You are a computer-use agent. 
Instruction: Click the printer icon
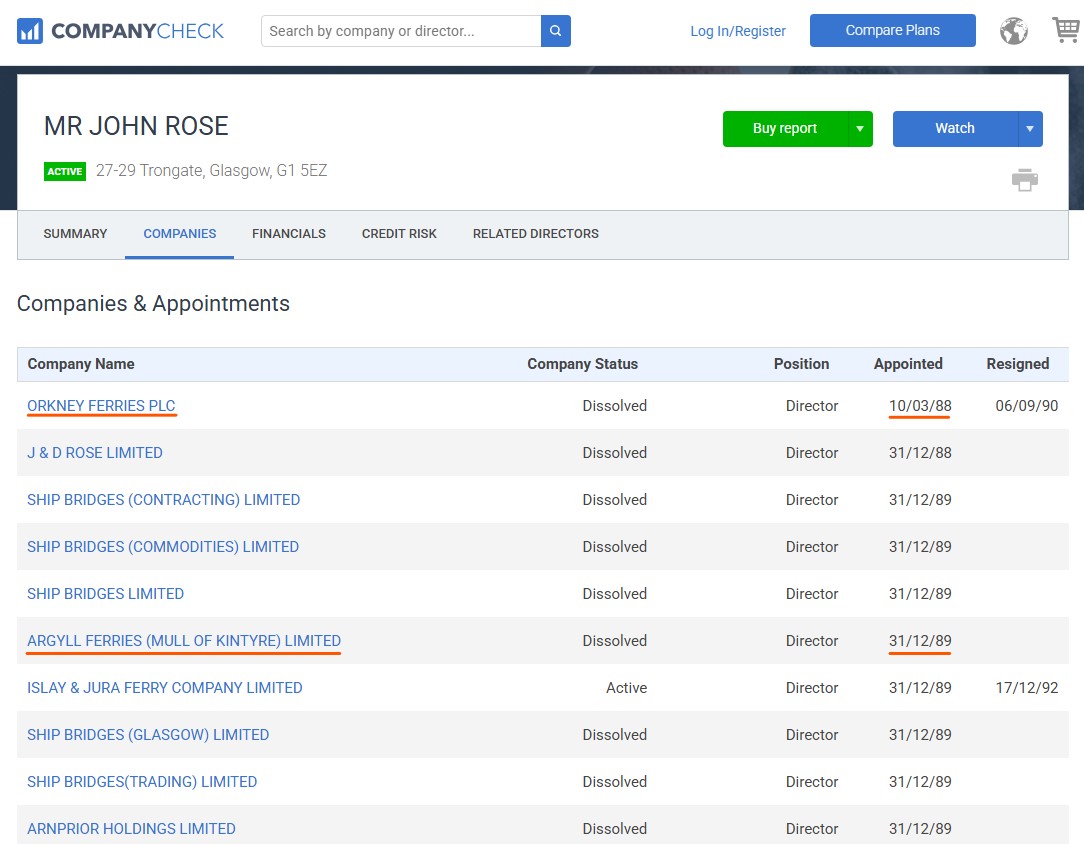(x=1025, y=180)
